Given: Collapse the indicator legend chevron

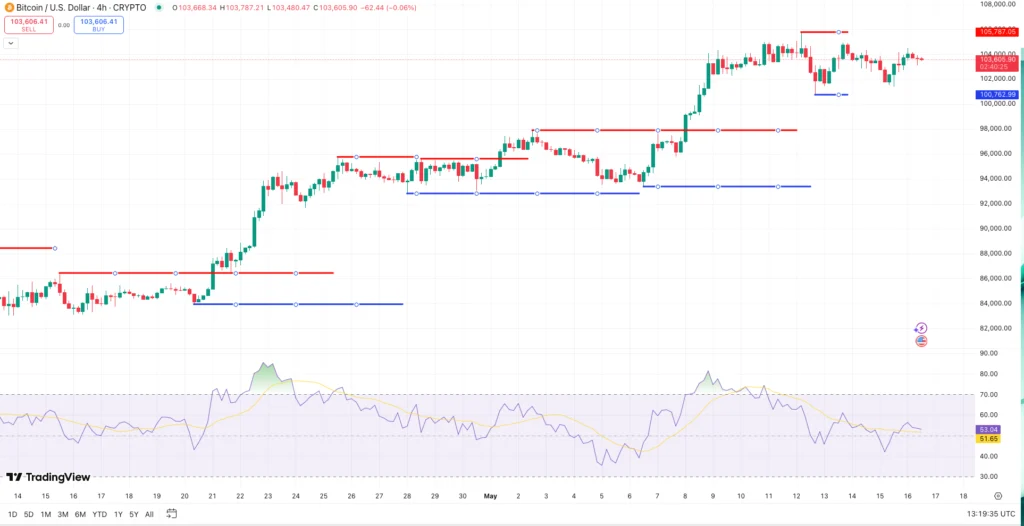Looking at the screenshot, I should (10, 43).
